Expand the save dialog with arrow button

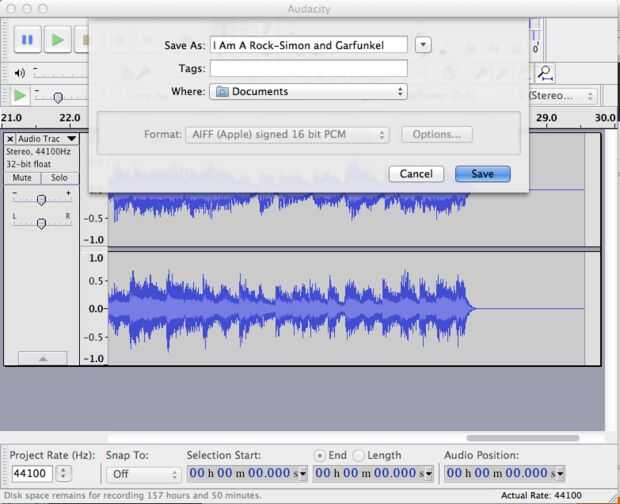[423, 45]
